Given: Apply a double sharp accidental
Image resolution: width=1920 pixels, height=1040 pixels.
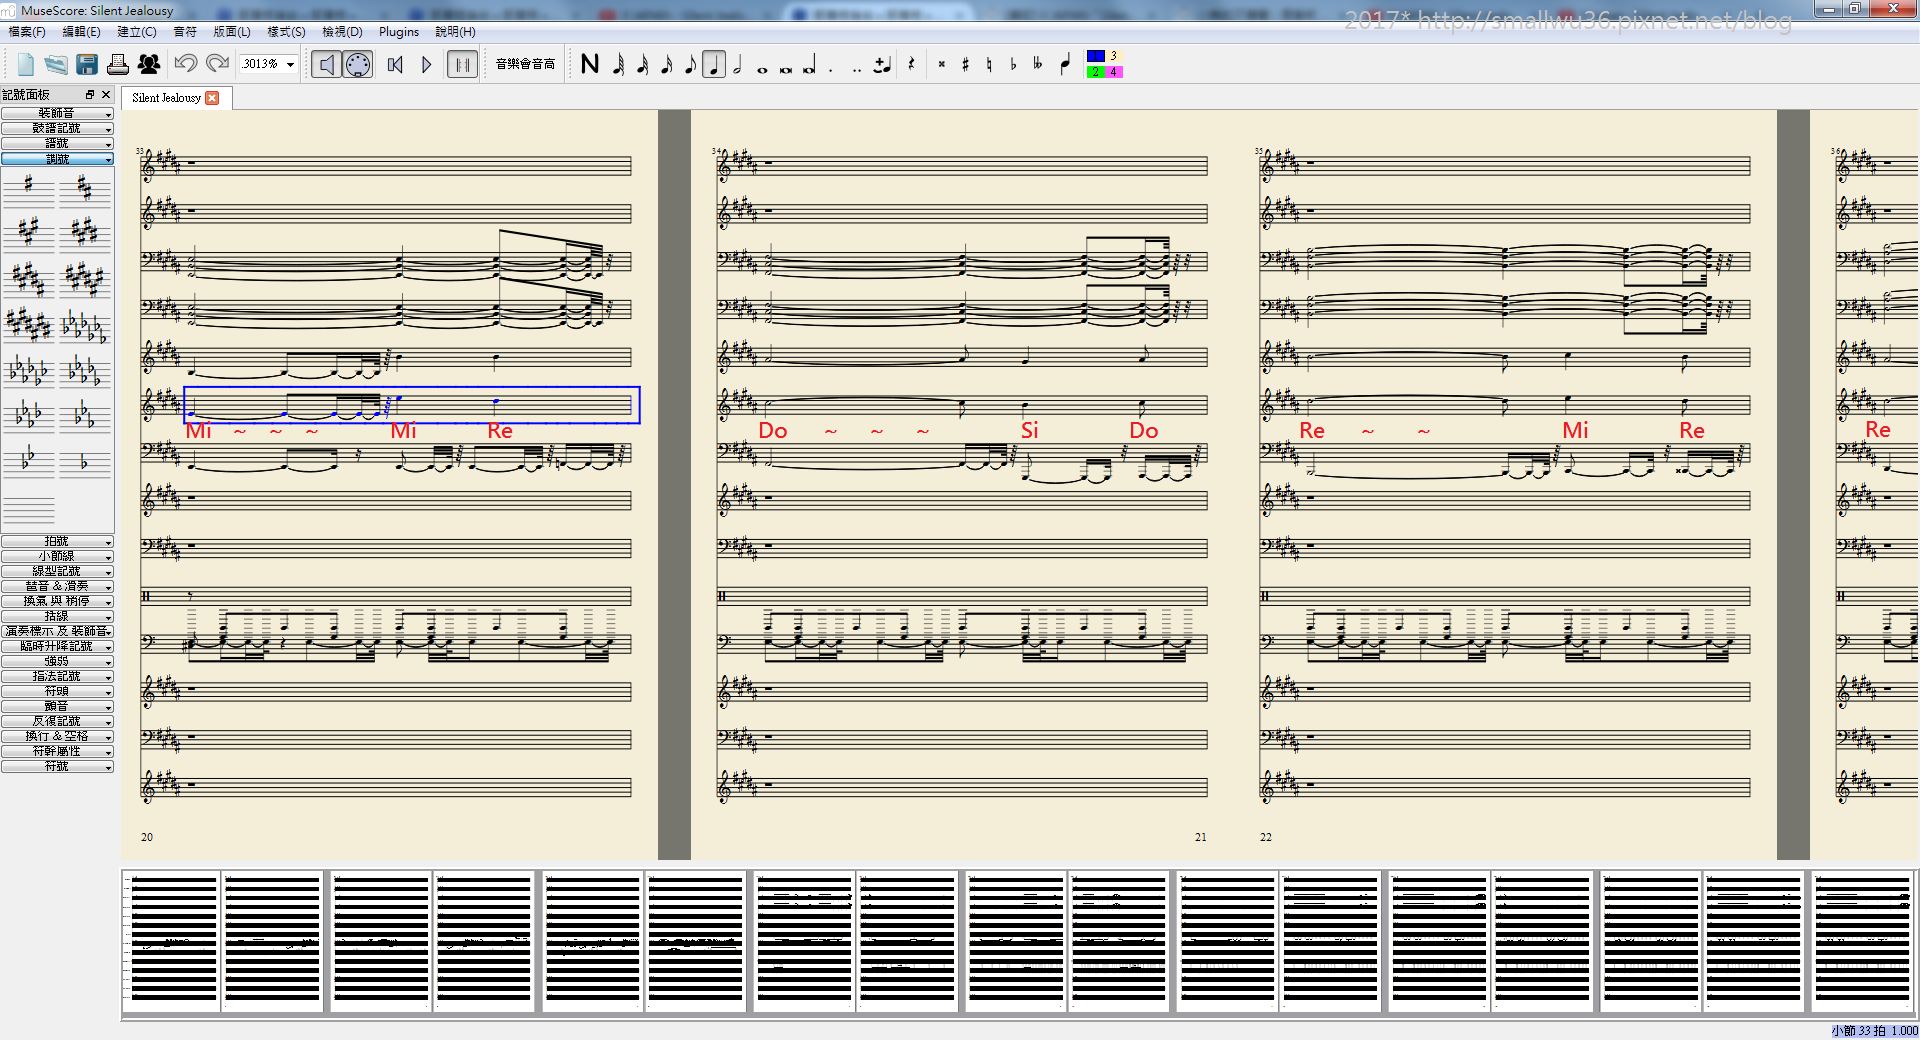Looking at the screenshot, I should point(942,64).
